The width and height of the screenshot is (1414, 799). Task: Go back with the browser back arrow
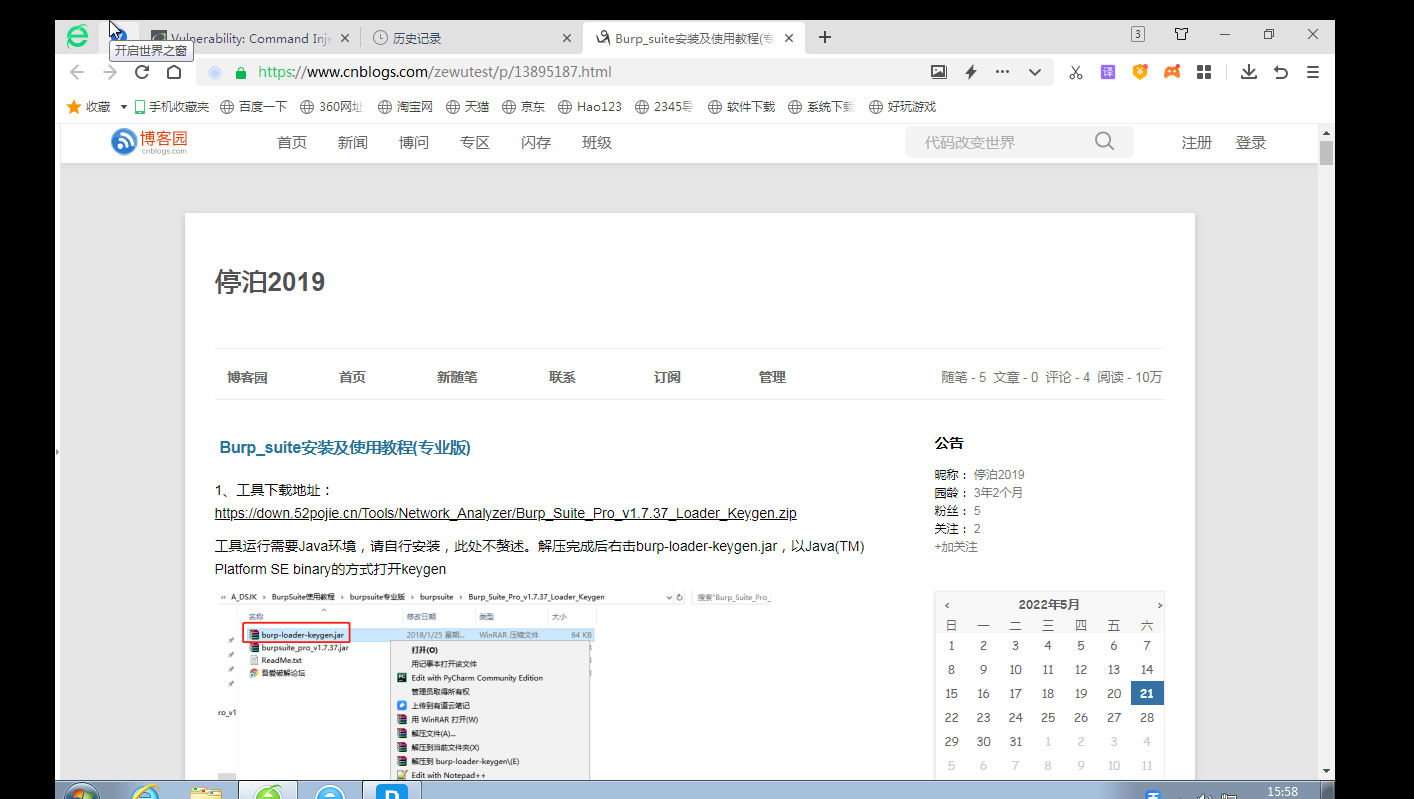[77, 72]
